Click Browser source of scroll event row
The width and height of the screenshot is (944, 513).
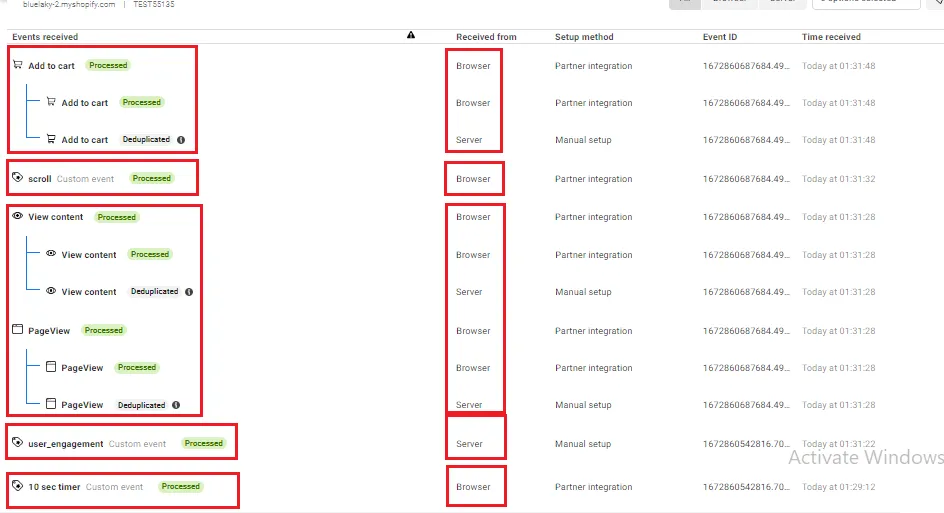click(x=473, y=179)
